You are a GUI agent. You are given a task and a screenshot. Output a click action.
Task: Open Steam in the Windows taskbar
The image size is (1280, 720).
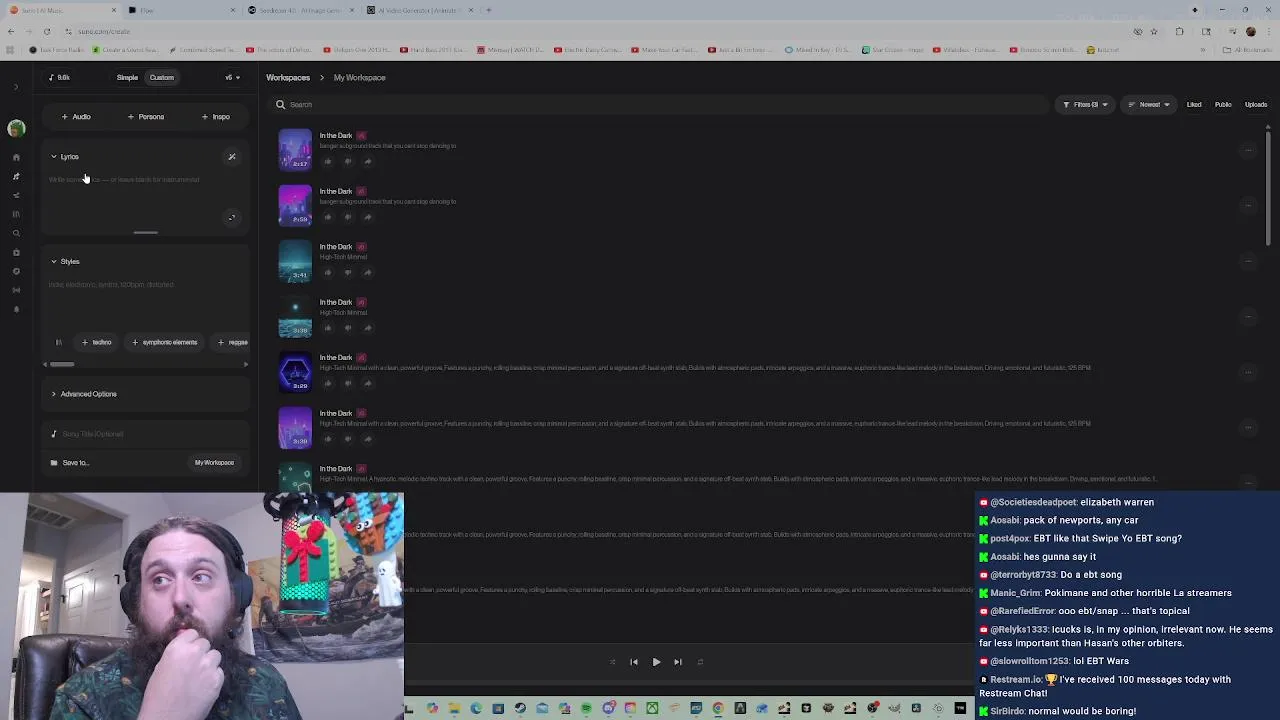(520, 709)
